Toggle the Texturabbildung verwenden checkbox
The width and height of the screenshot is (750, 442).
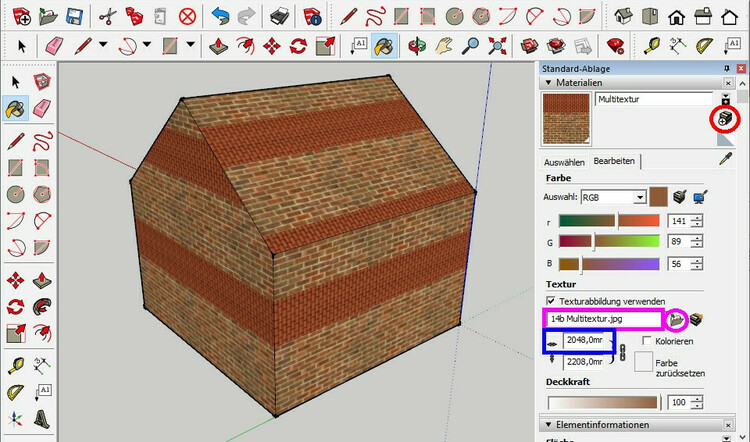point(551,300)
